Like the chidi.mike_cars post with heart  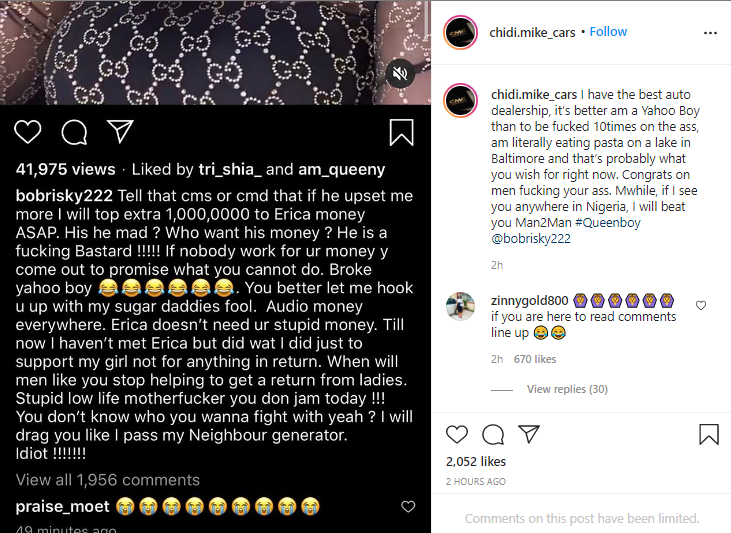[x=457, y=434]
